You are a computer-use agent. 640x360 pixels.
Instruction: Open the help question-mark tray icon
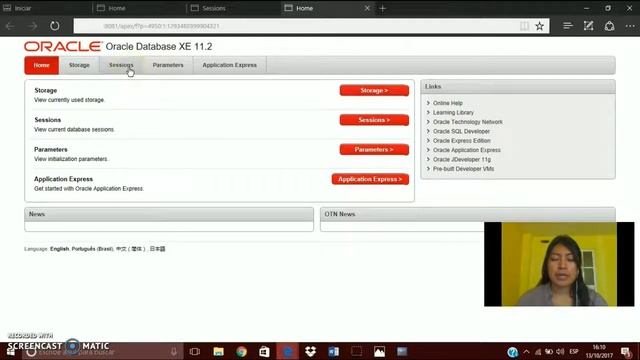pos(513,352)
